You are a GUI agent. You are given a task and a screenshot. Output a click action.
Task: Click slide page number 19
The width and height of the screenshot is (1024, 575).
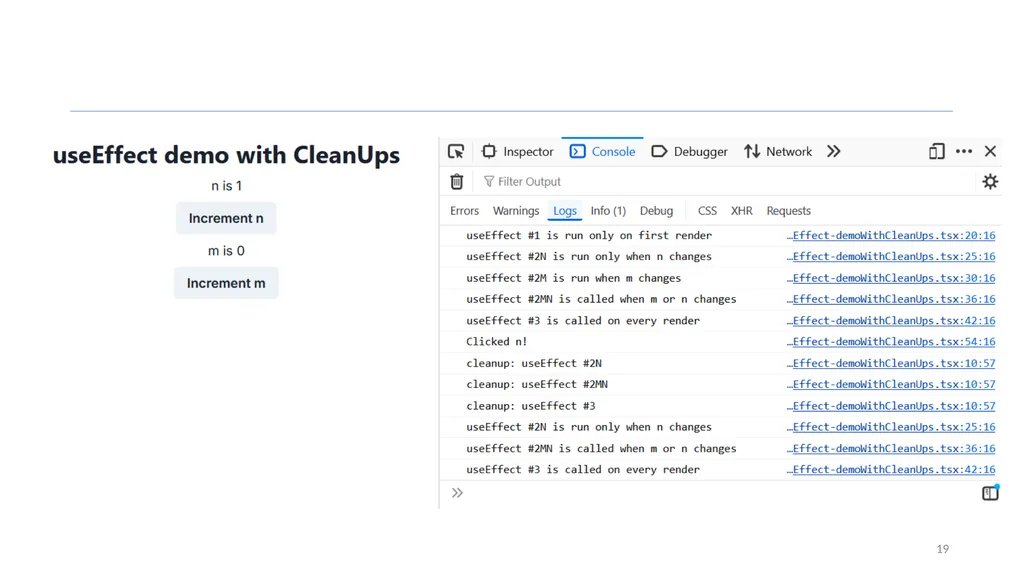coord(942,549)
